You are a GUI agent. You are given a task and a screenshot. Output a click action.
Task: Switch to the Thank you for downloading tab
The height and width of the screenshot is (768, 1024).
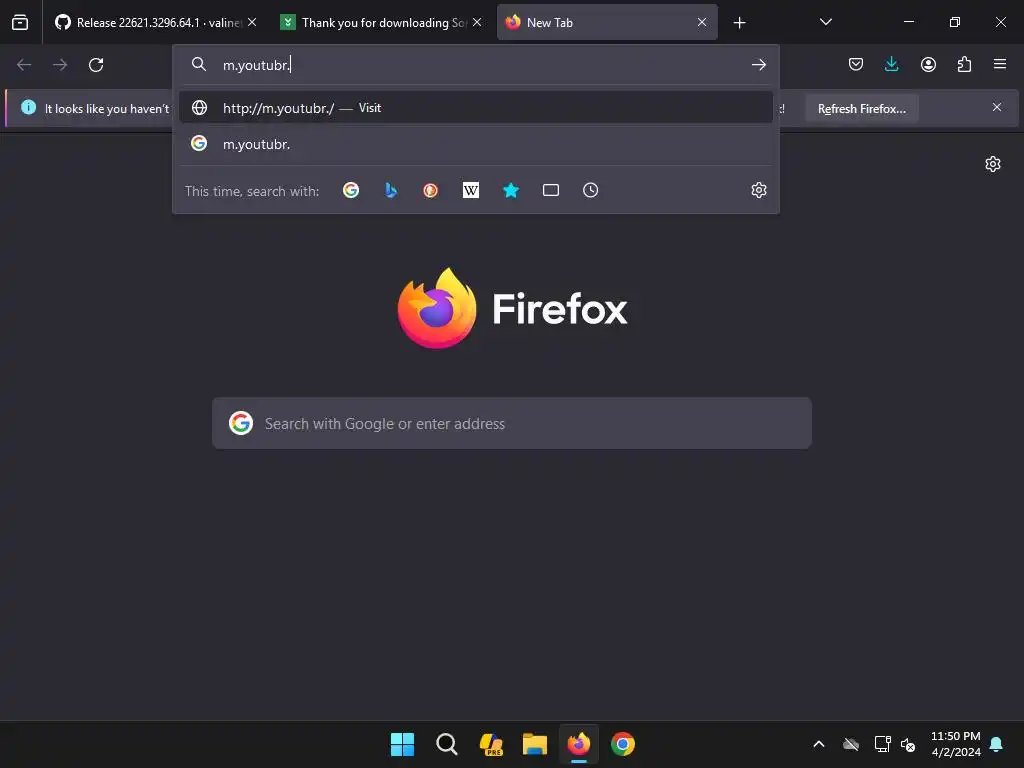[382, 22]
